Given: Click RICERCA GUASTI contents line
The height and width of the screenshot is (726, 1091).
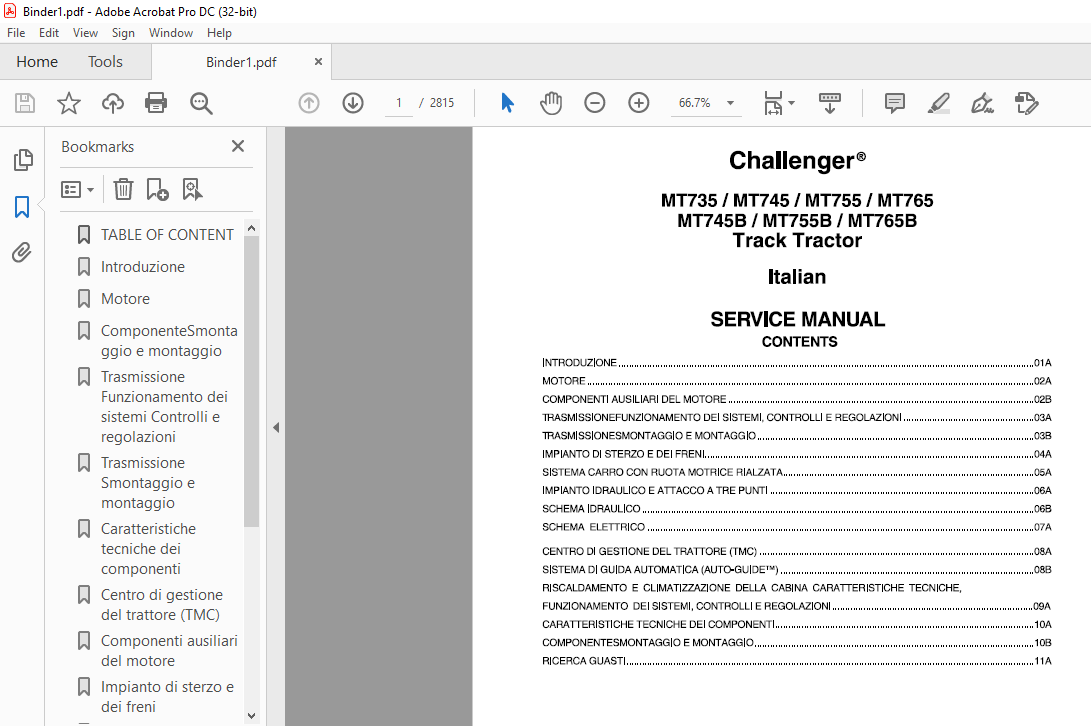Looking at the screenshot, I should click(x=797, y=661).
